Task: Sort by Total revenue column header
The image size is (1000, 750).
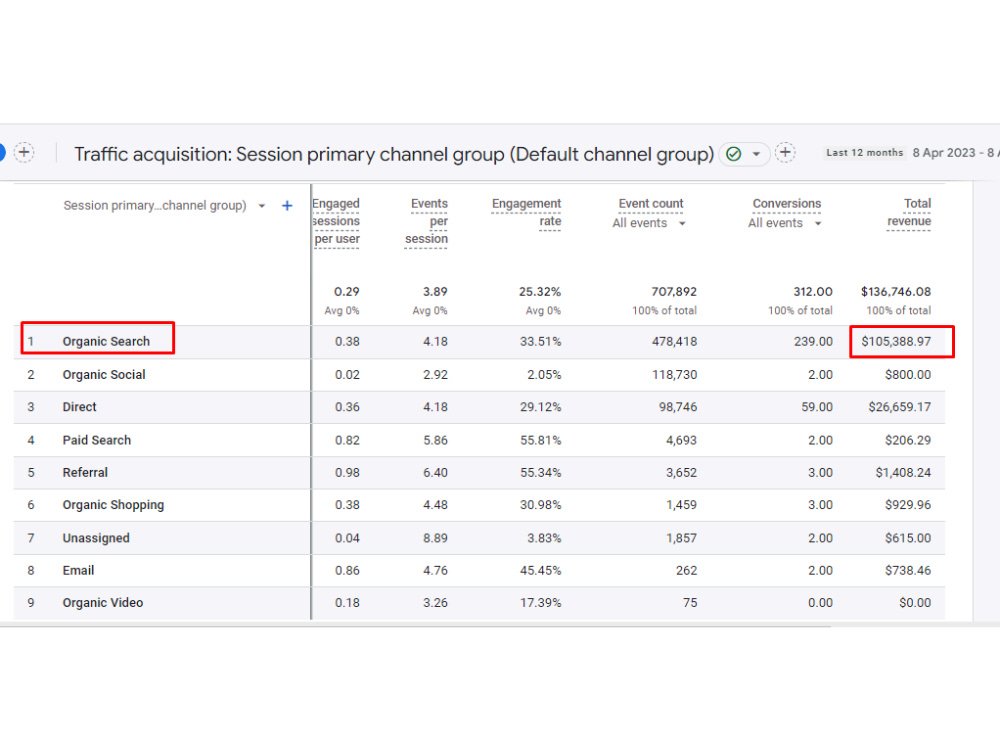Action: (909, 212)
